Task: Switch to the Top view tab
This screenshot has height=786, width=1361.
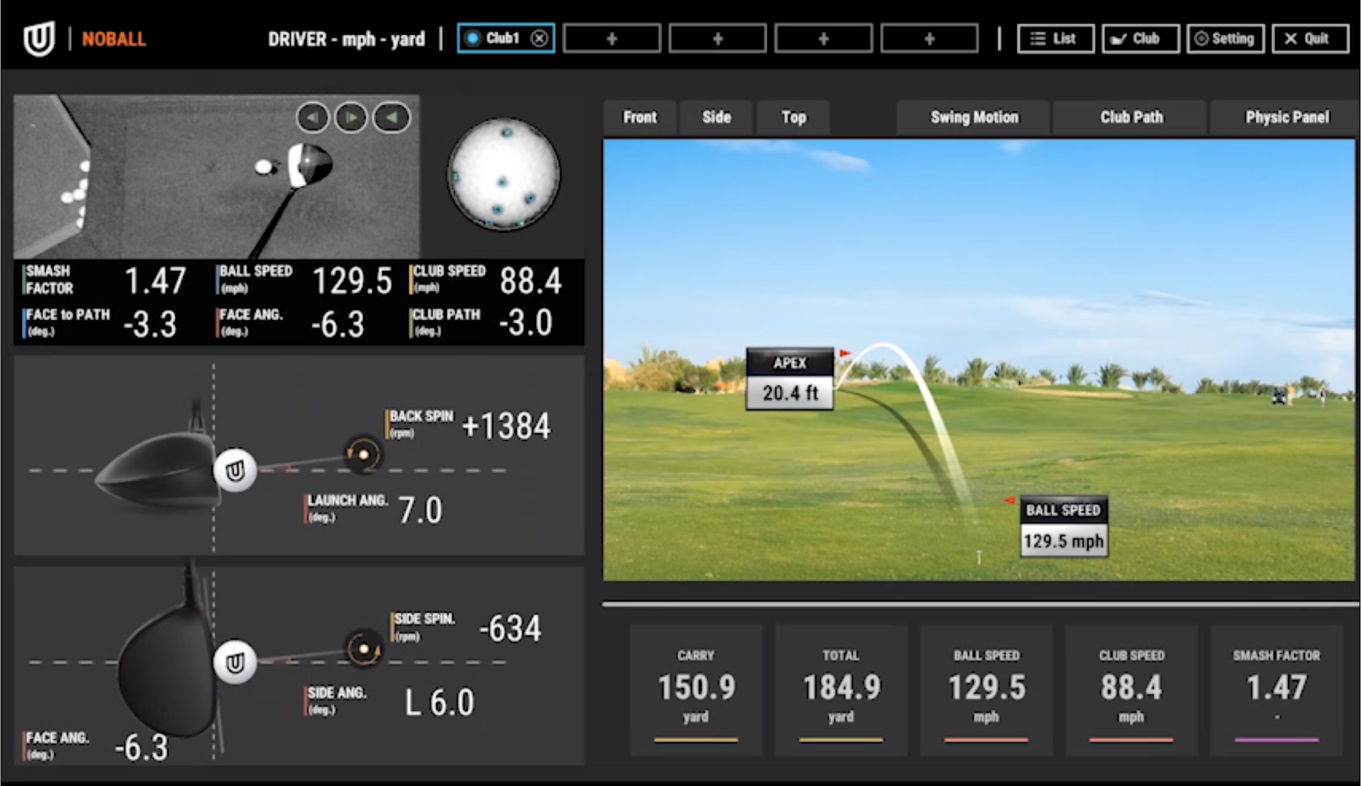Action: tap(793, 117)
